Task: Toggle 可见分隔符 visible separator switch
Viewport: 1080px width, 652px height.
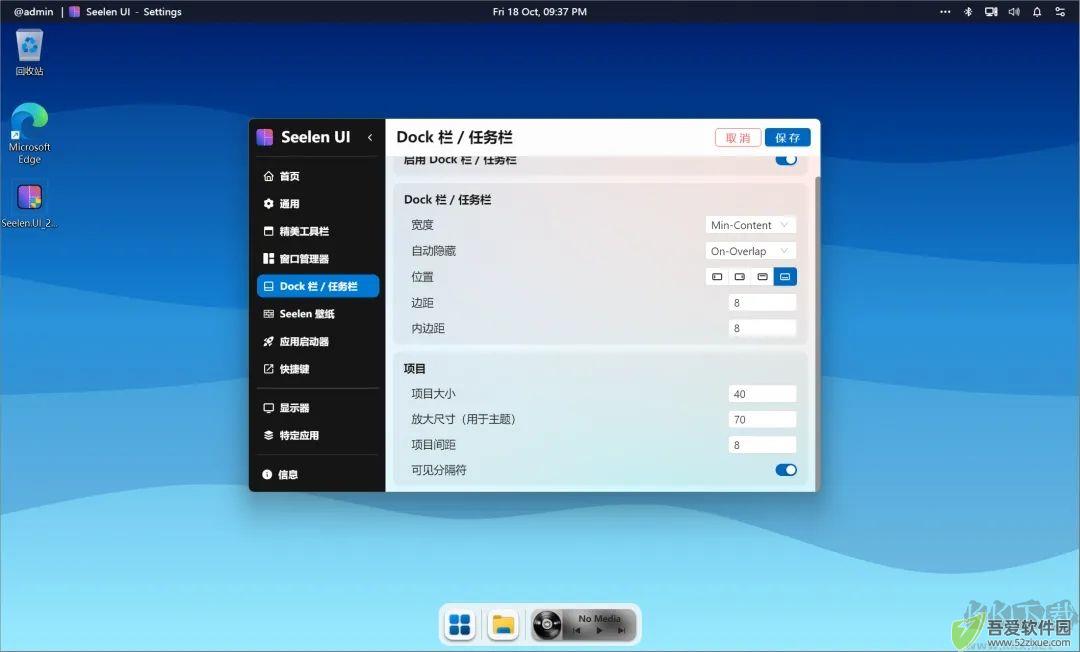Action: [786, 470]
